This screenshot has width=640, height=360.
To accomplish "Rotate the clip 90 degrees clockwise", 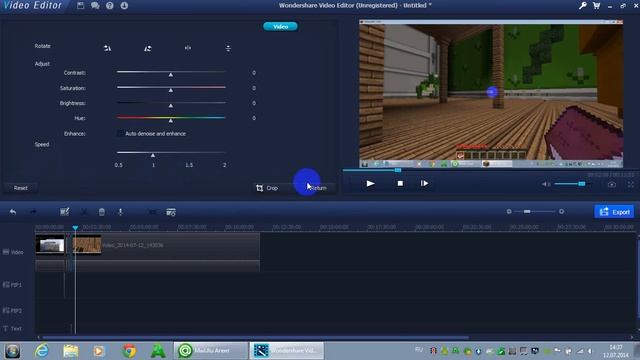I will point(148,48).
